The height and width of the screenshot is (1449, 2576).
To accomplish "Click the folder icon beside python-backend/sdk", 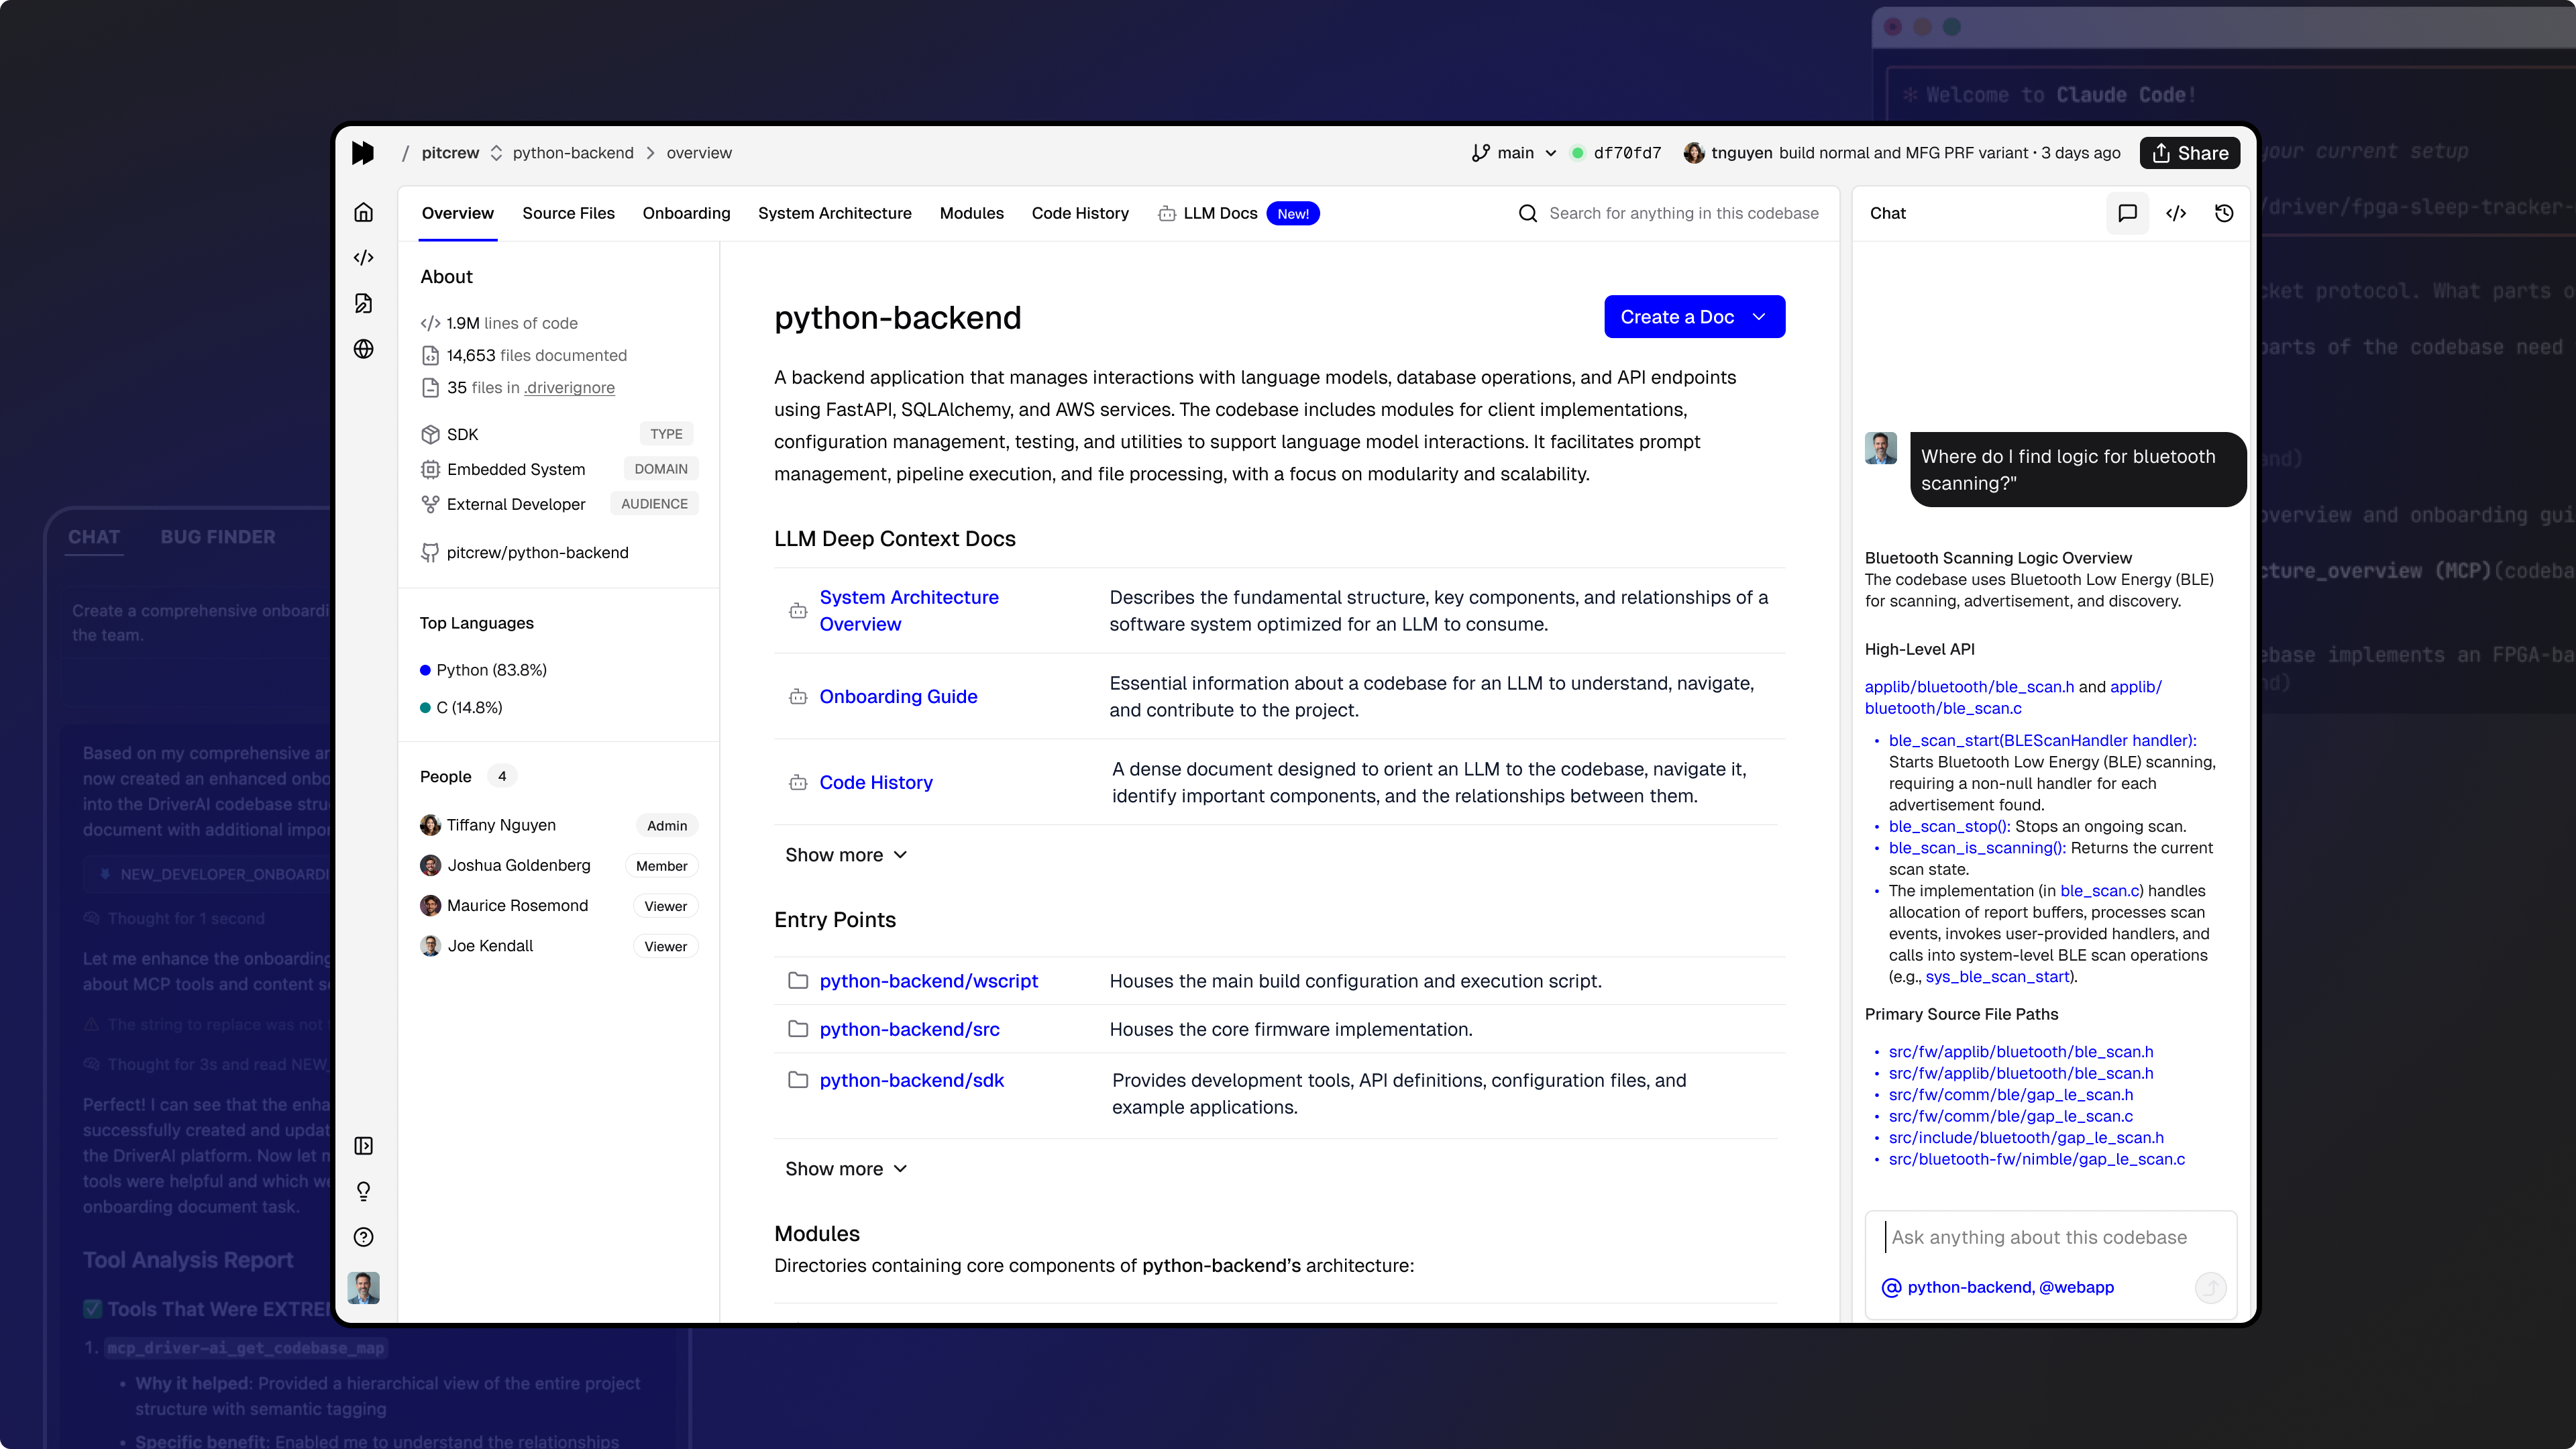I will click(798, 1080).
